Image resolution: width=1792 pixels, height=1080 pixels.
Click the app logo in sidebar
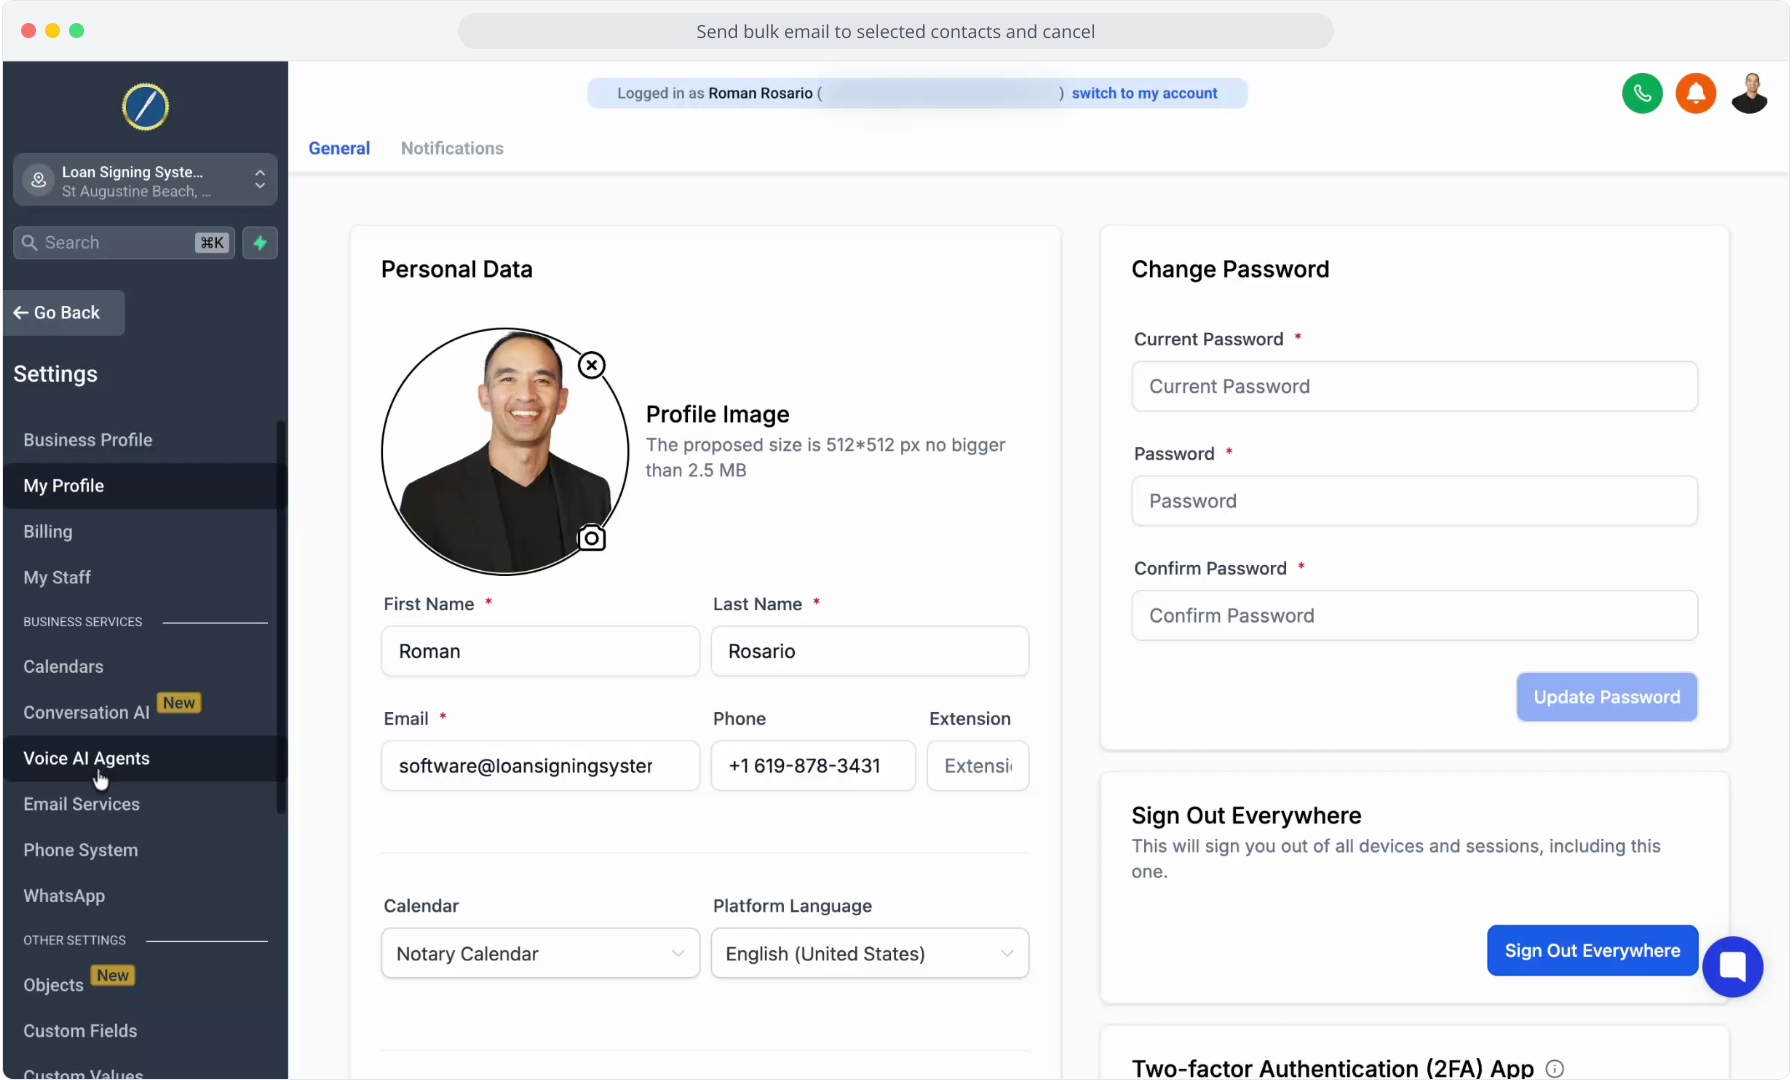point(145,107)
